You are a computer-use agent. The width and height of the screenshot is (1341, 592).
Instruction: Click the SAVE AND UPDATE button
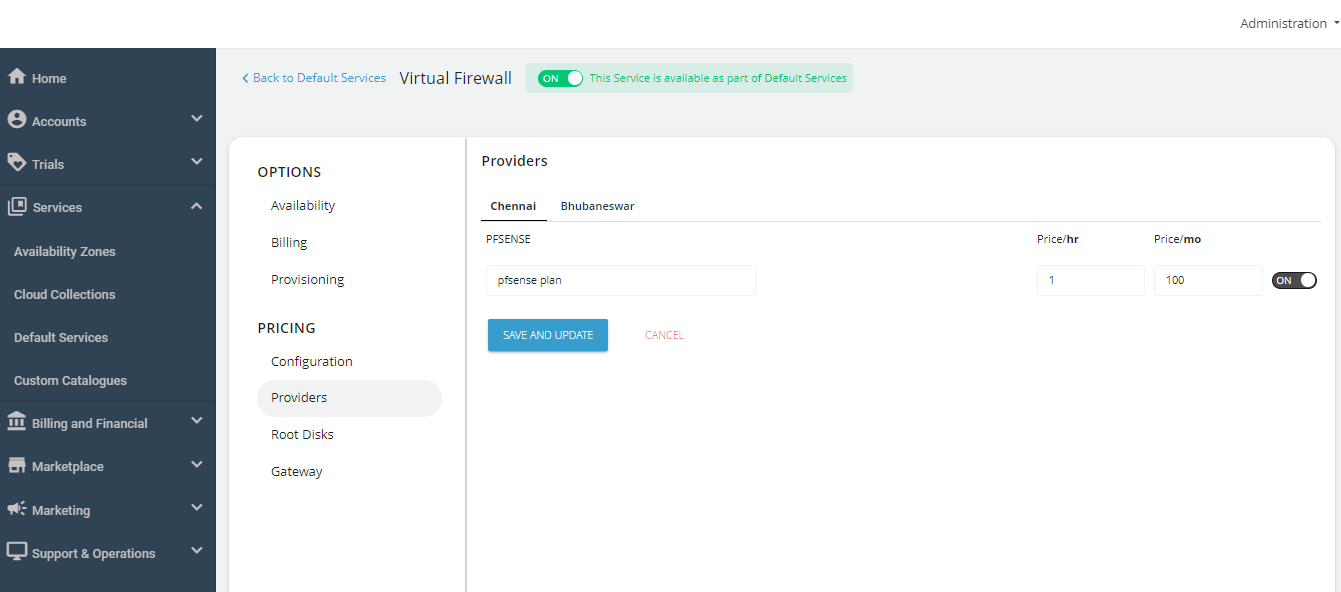[547, 335]
